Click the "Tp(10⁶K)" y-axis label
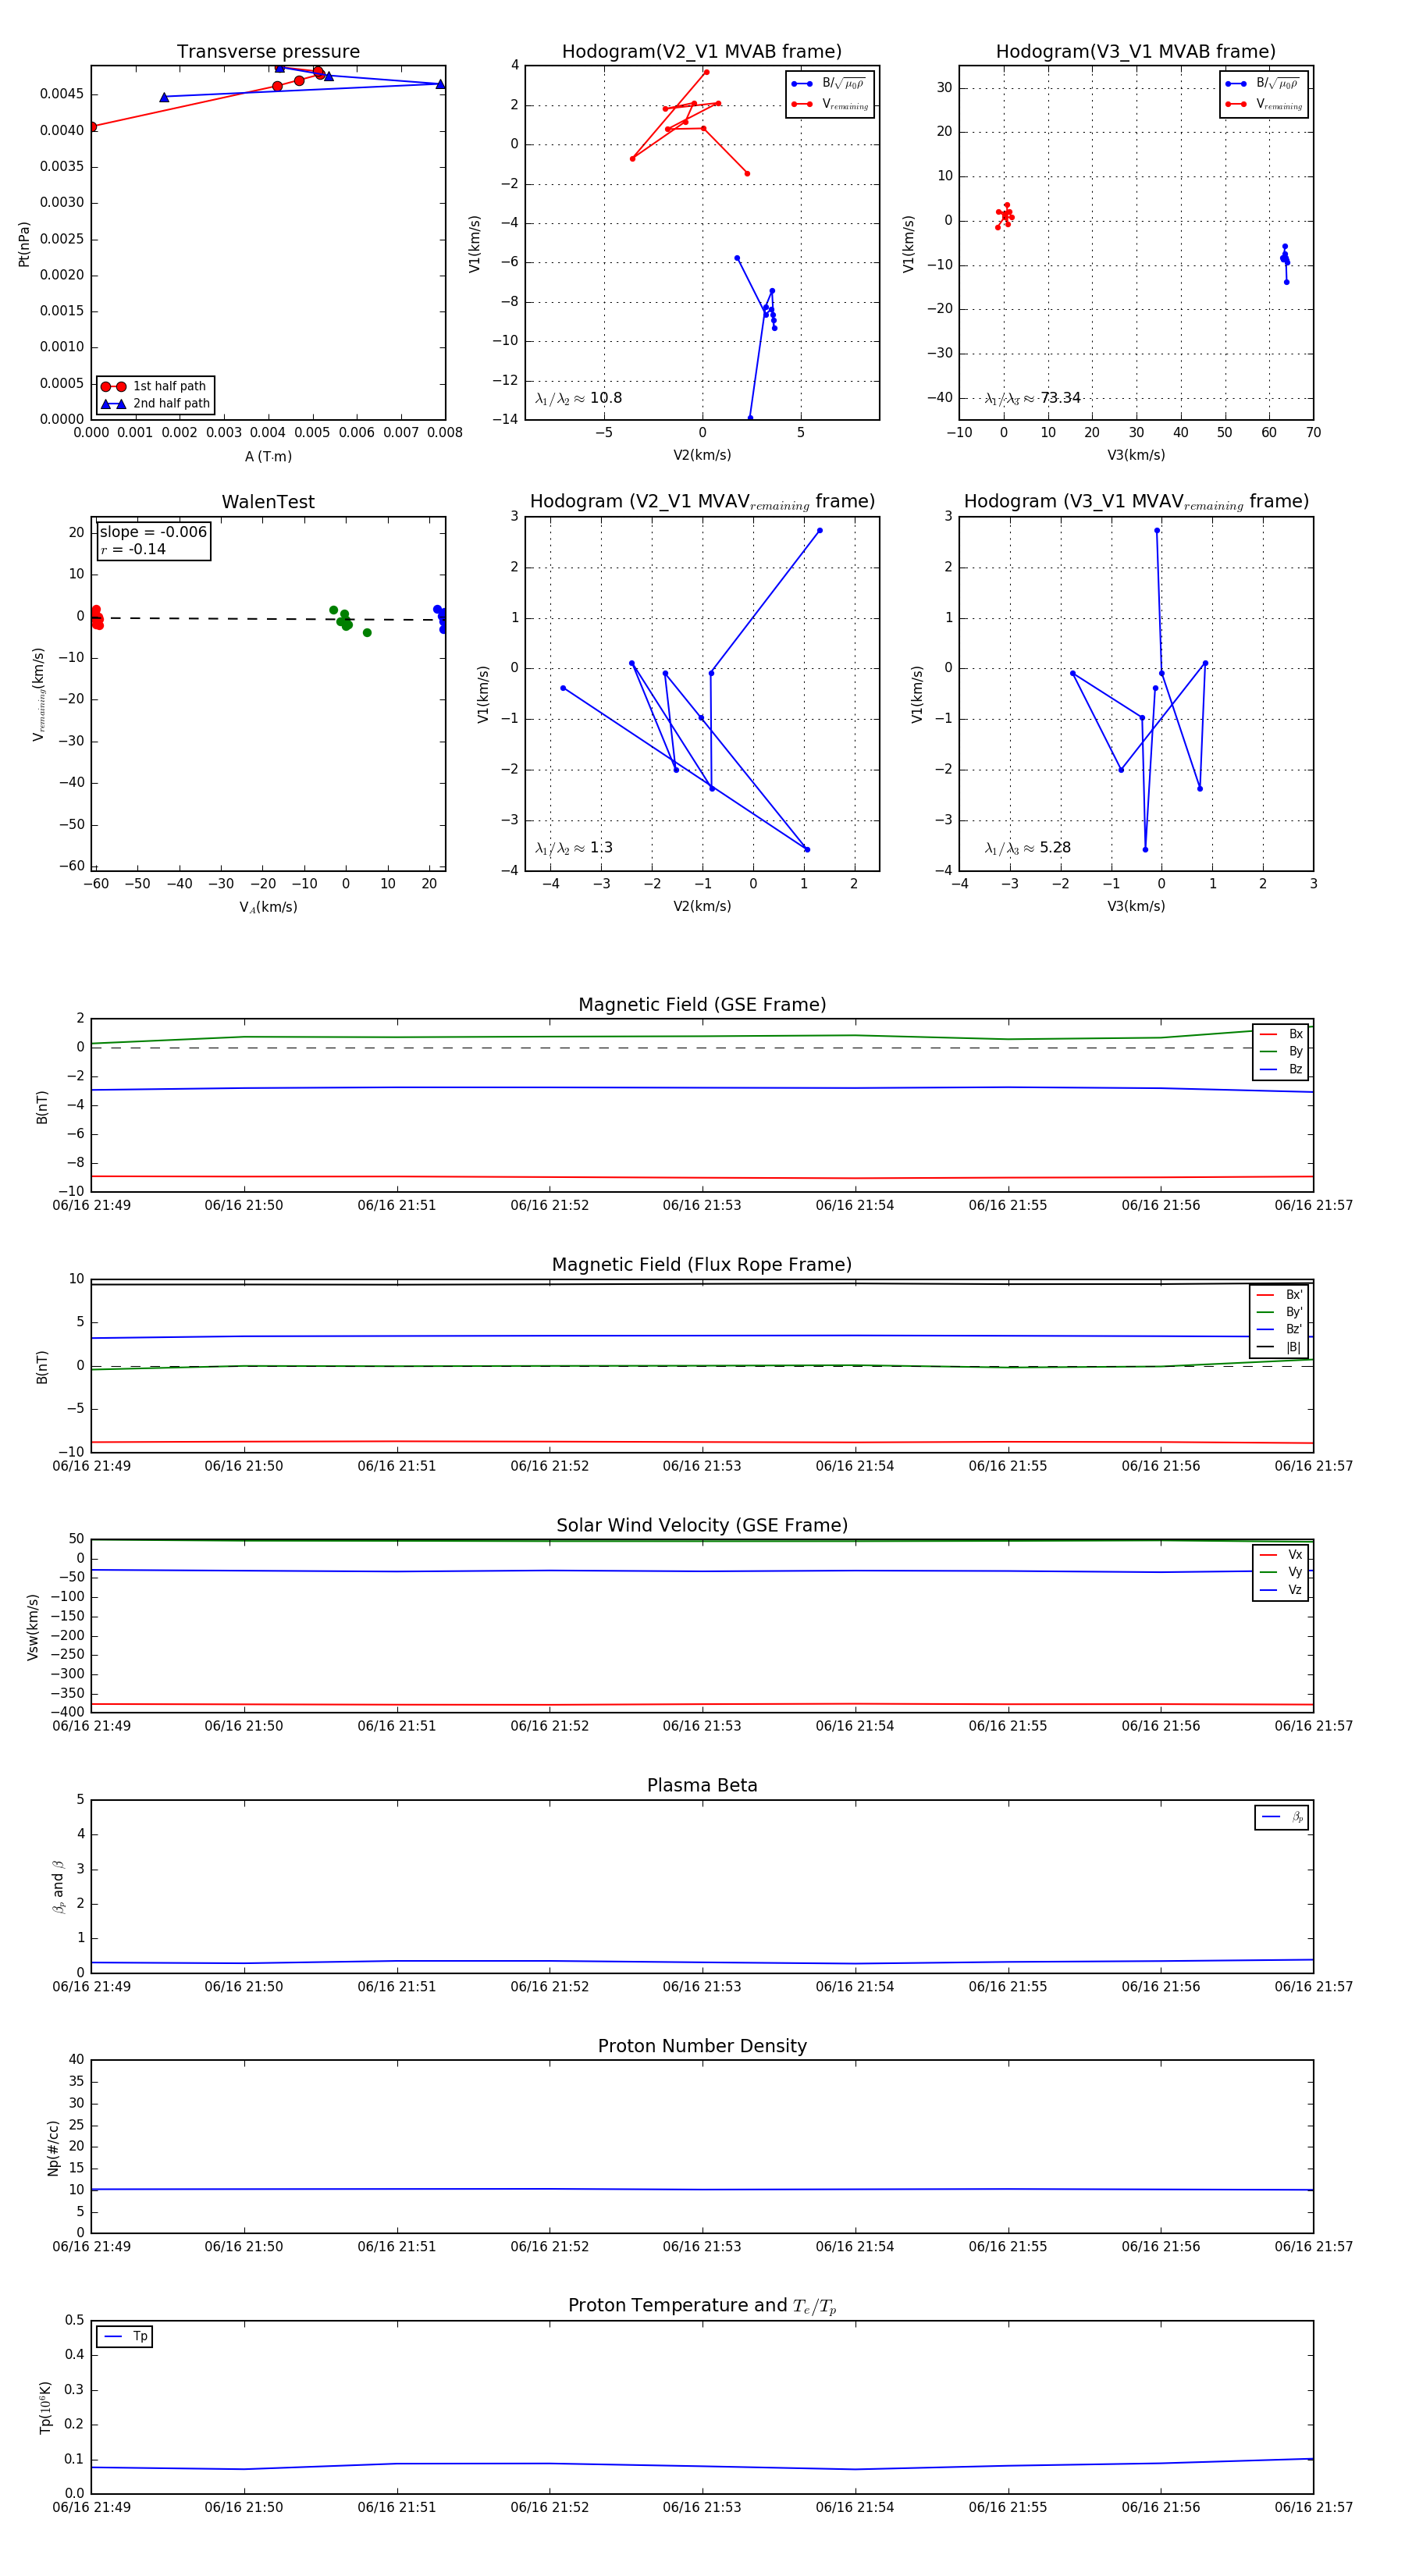The width and height of the screenshot is (1405, 2576). click(46, 2407)
